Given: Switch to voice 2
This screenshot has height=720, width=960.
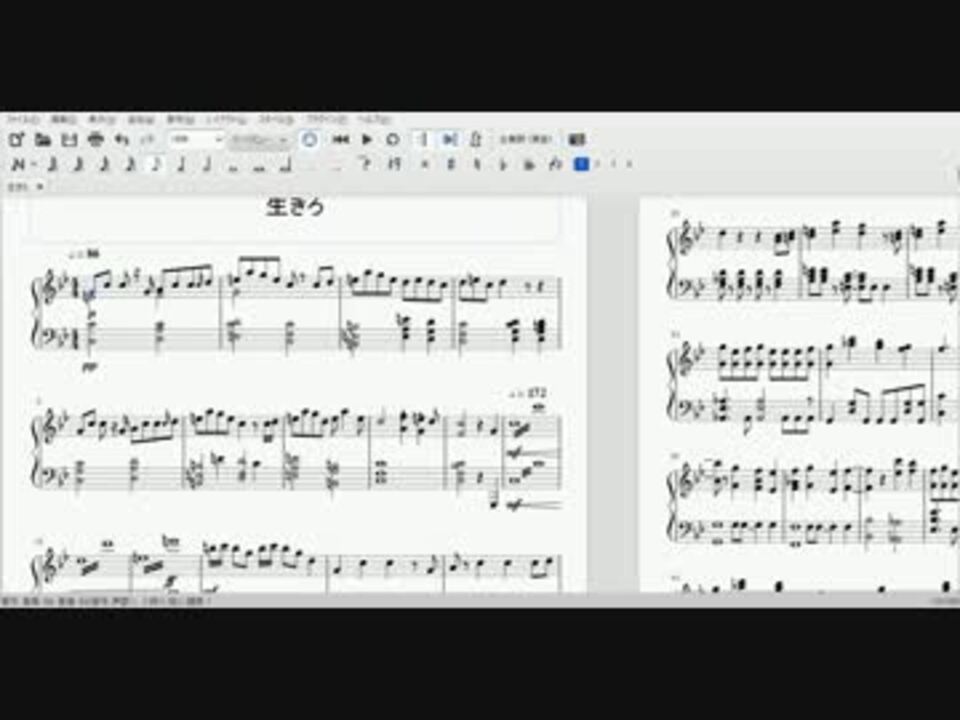Looking at the screenshot, I should (598, 164).
